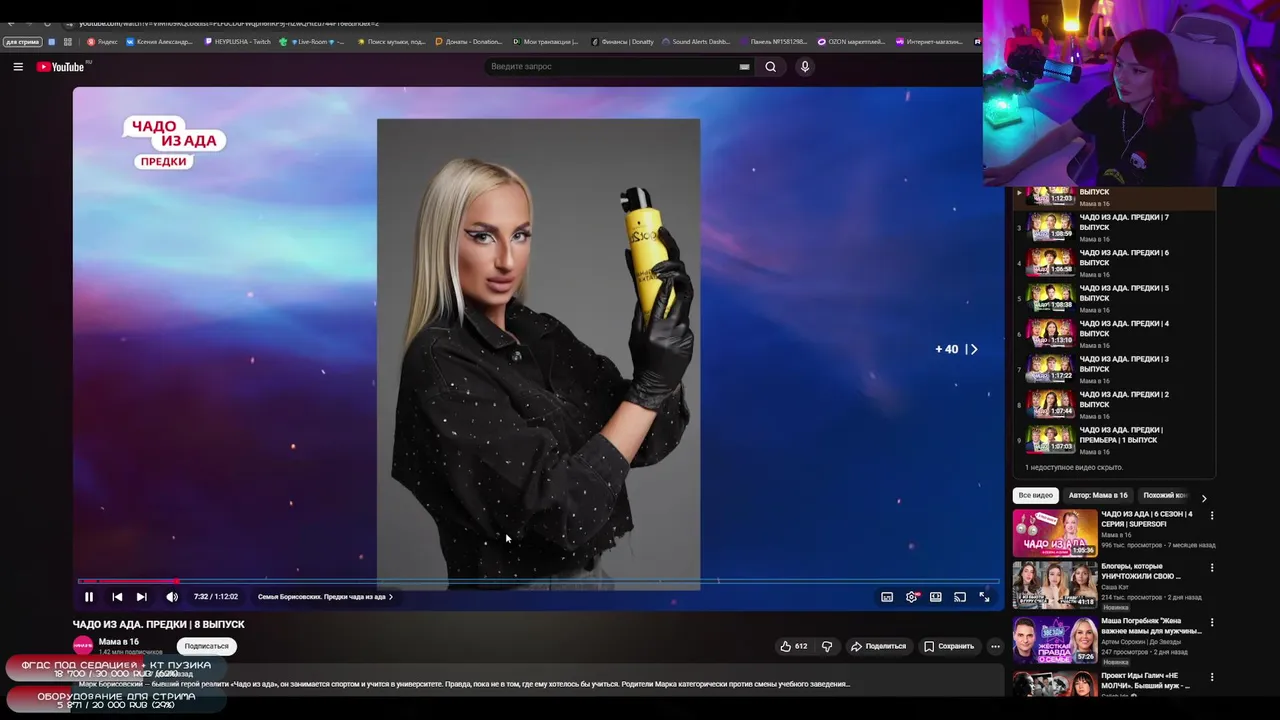Click the browser back arrow
This screenshot has width=1280, height=720.
(x=11, y=23)
